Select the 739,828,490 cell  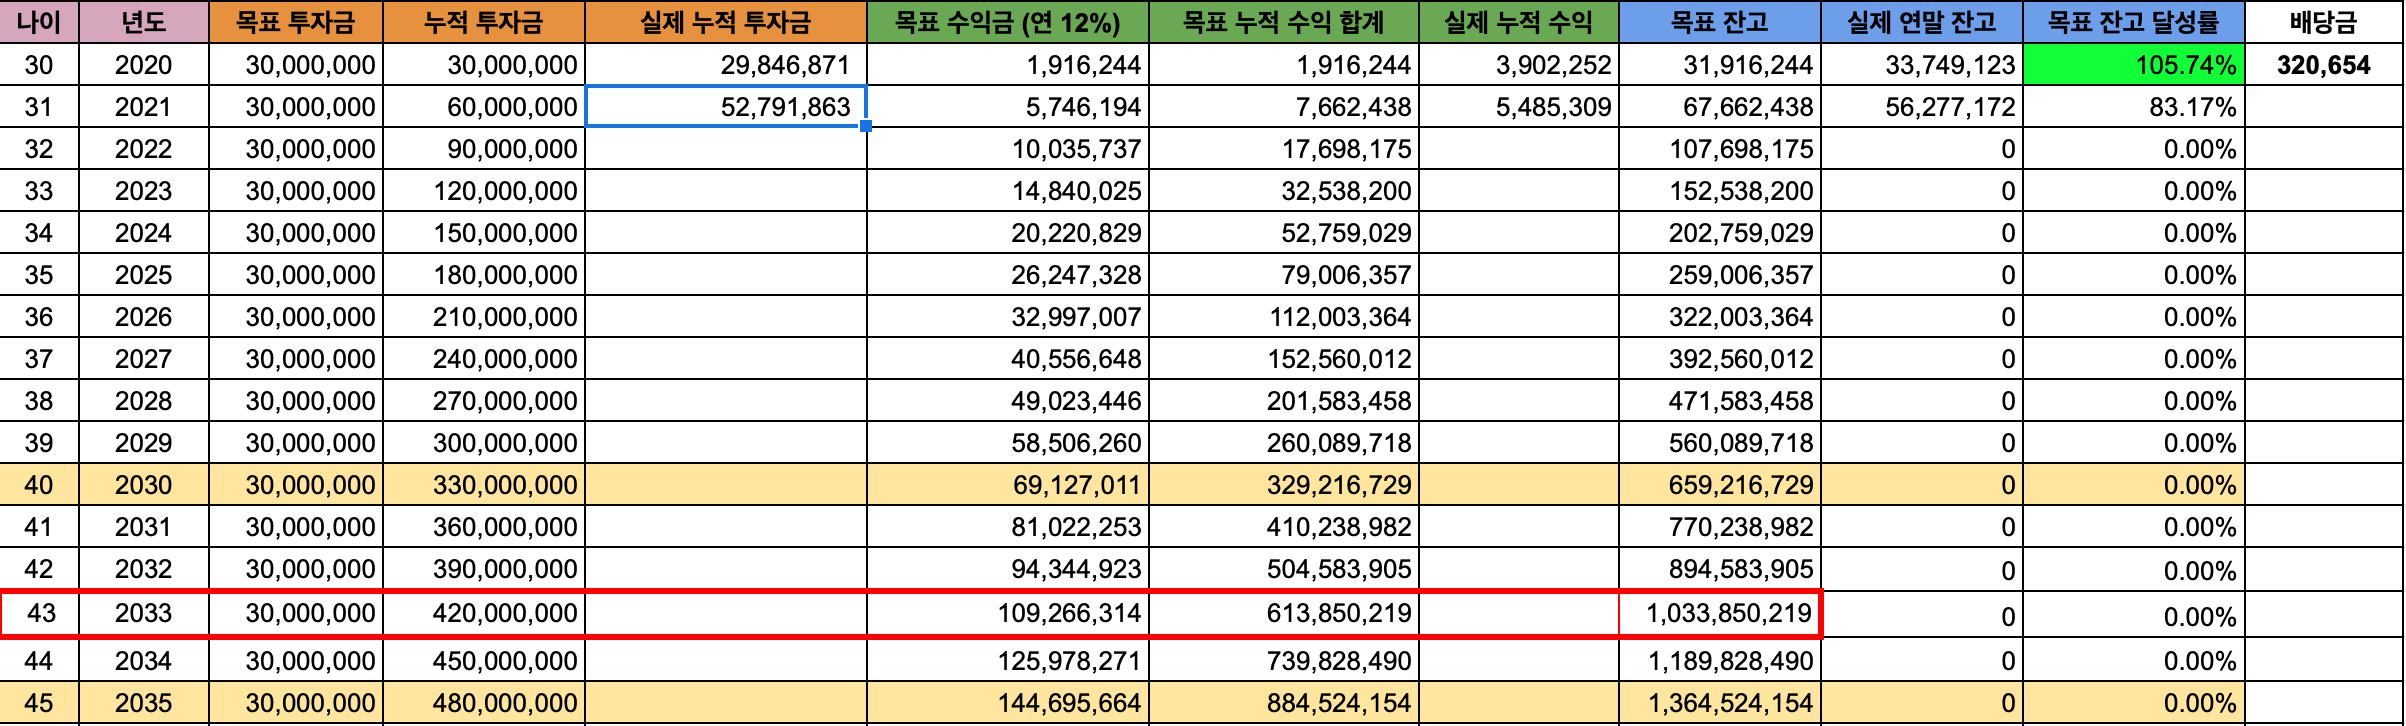point(1284,661)
